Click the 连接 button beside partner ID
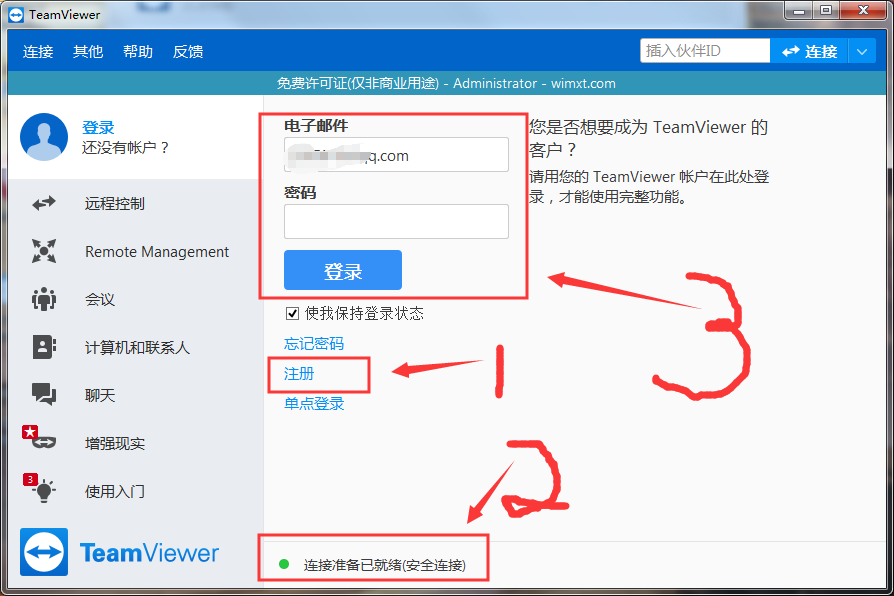 (809, 51)
